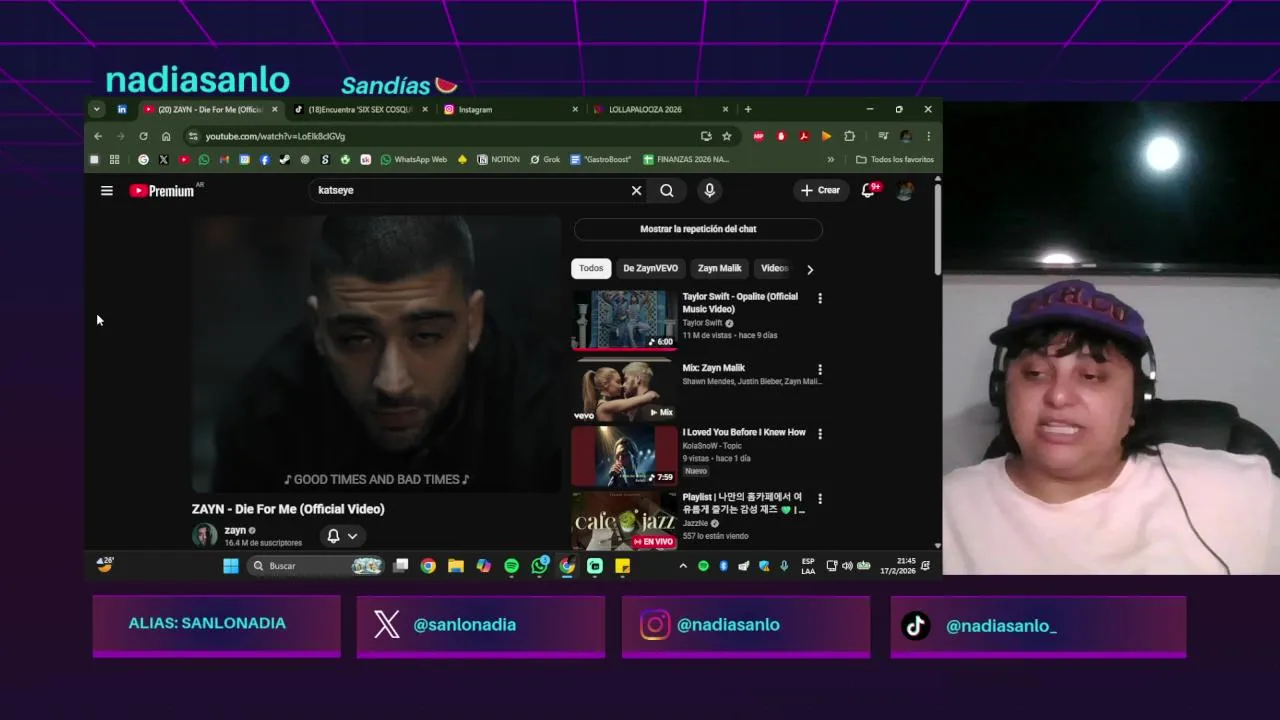Open the WhatsApp Web bookmark
The height and width of the screenshot is (720, 1280).
[413, 159]
